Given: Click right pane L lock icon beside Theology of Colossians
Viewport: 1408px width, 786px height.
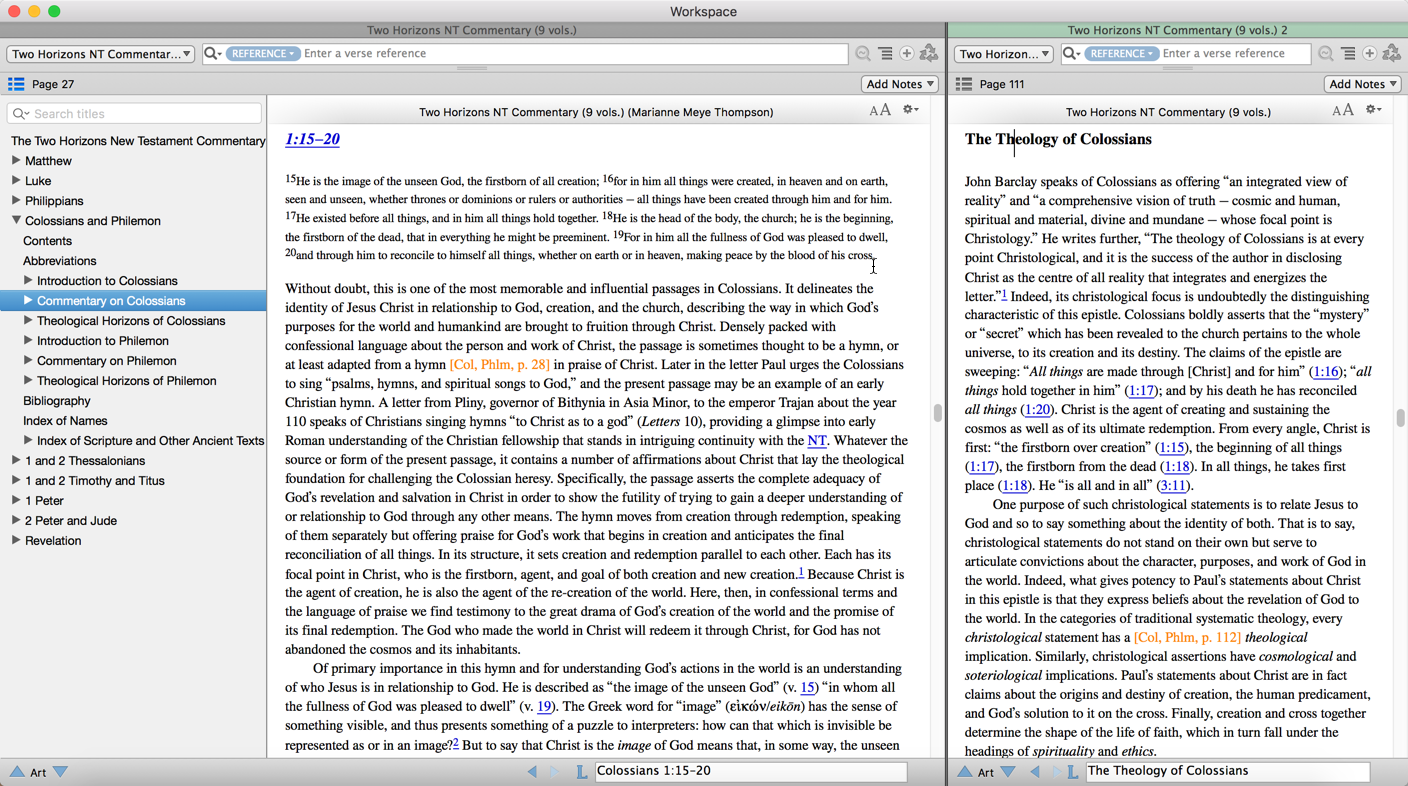Looking at the screenshot, I should 1073,771.
